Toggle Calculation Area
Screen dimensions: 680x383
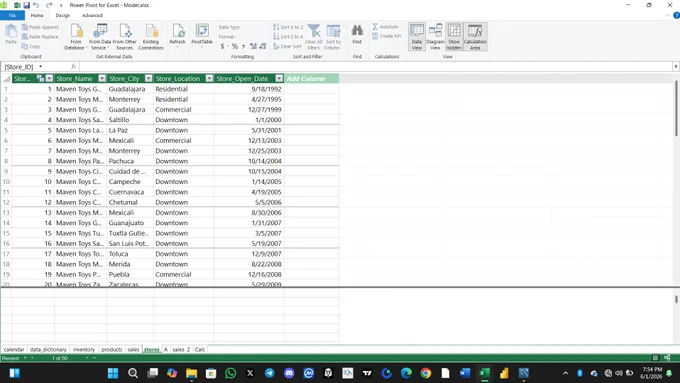[475, 37]
